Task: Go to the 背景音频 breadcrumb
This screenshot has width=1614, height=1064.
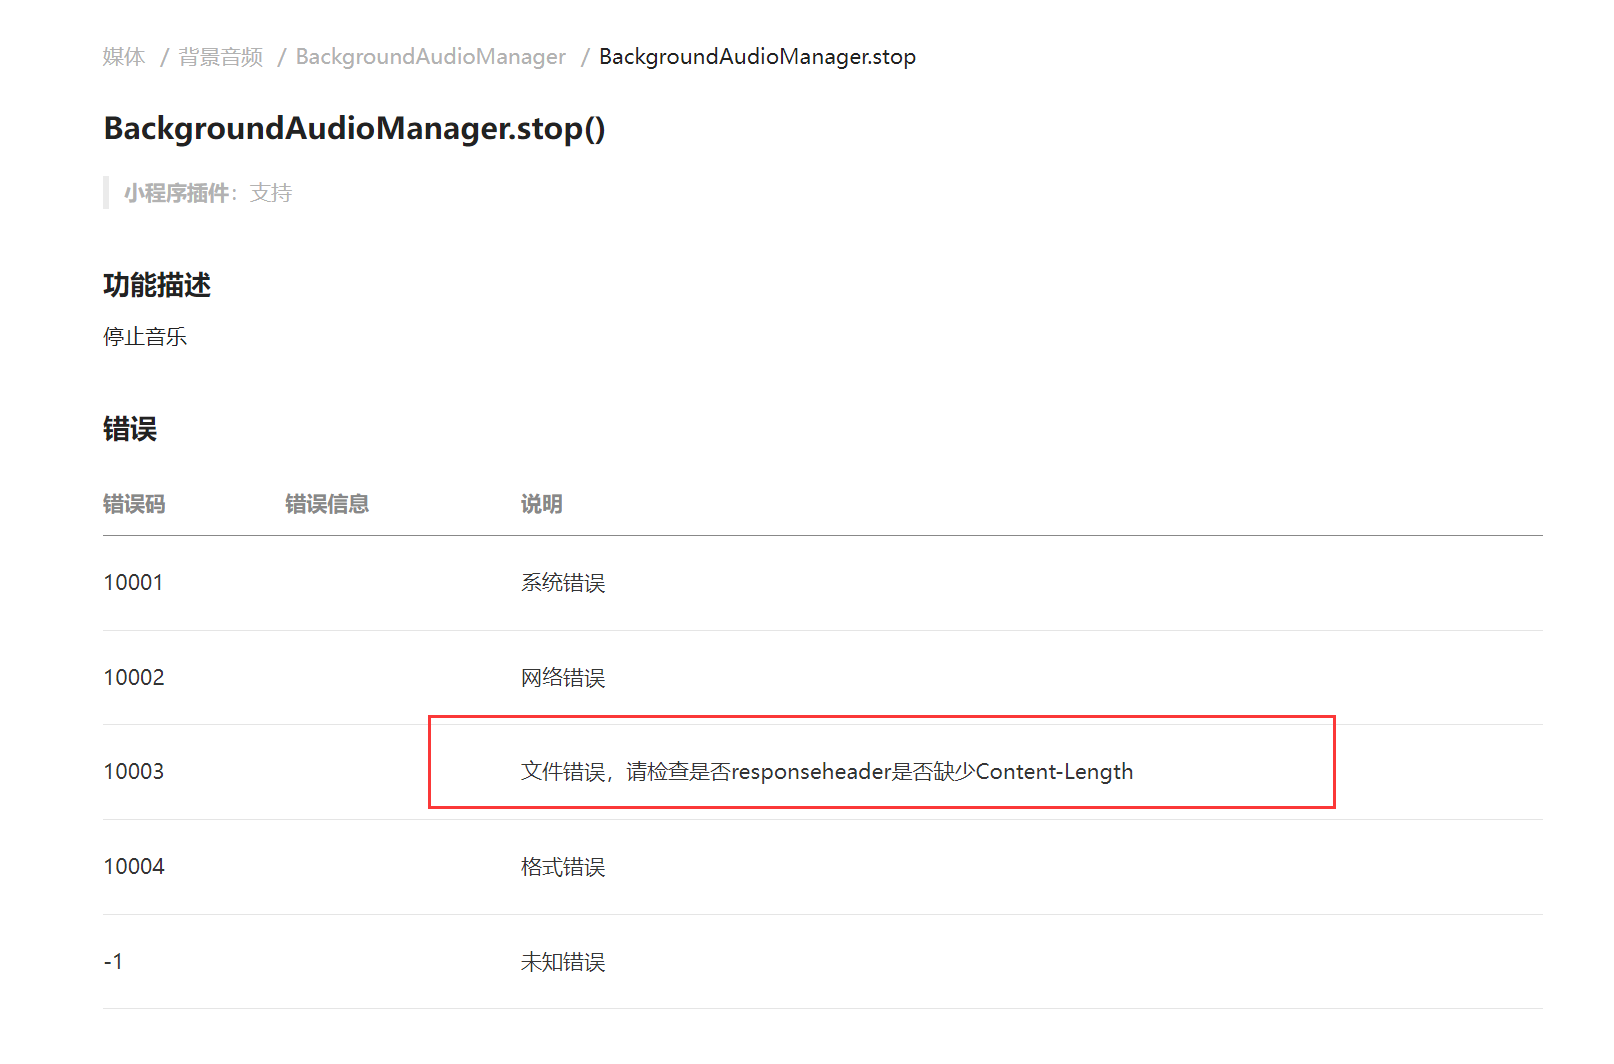Action: click(x=221, y=57)
